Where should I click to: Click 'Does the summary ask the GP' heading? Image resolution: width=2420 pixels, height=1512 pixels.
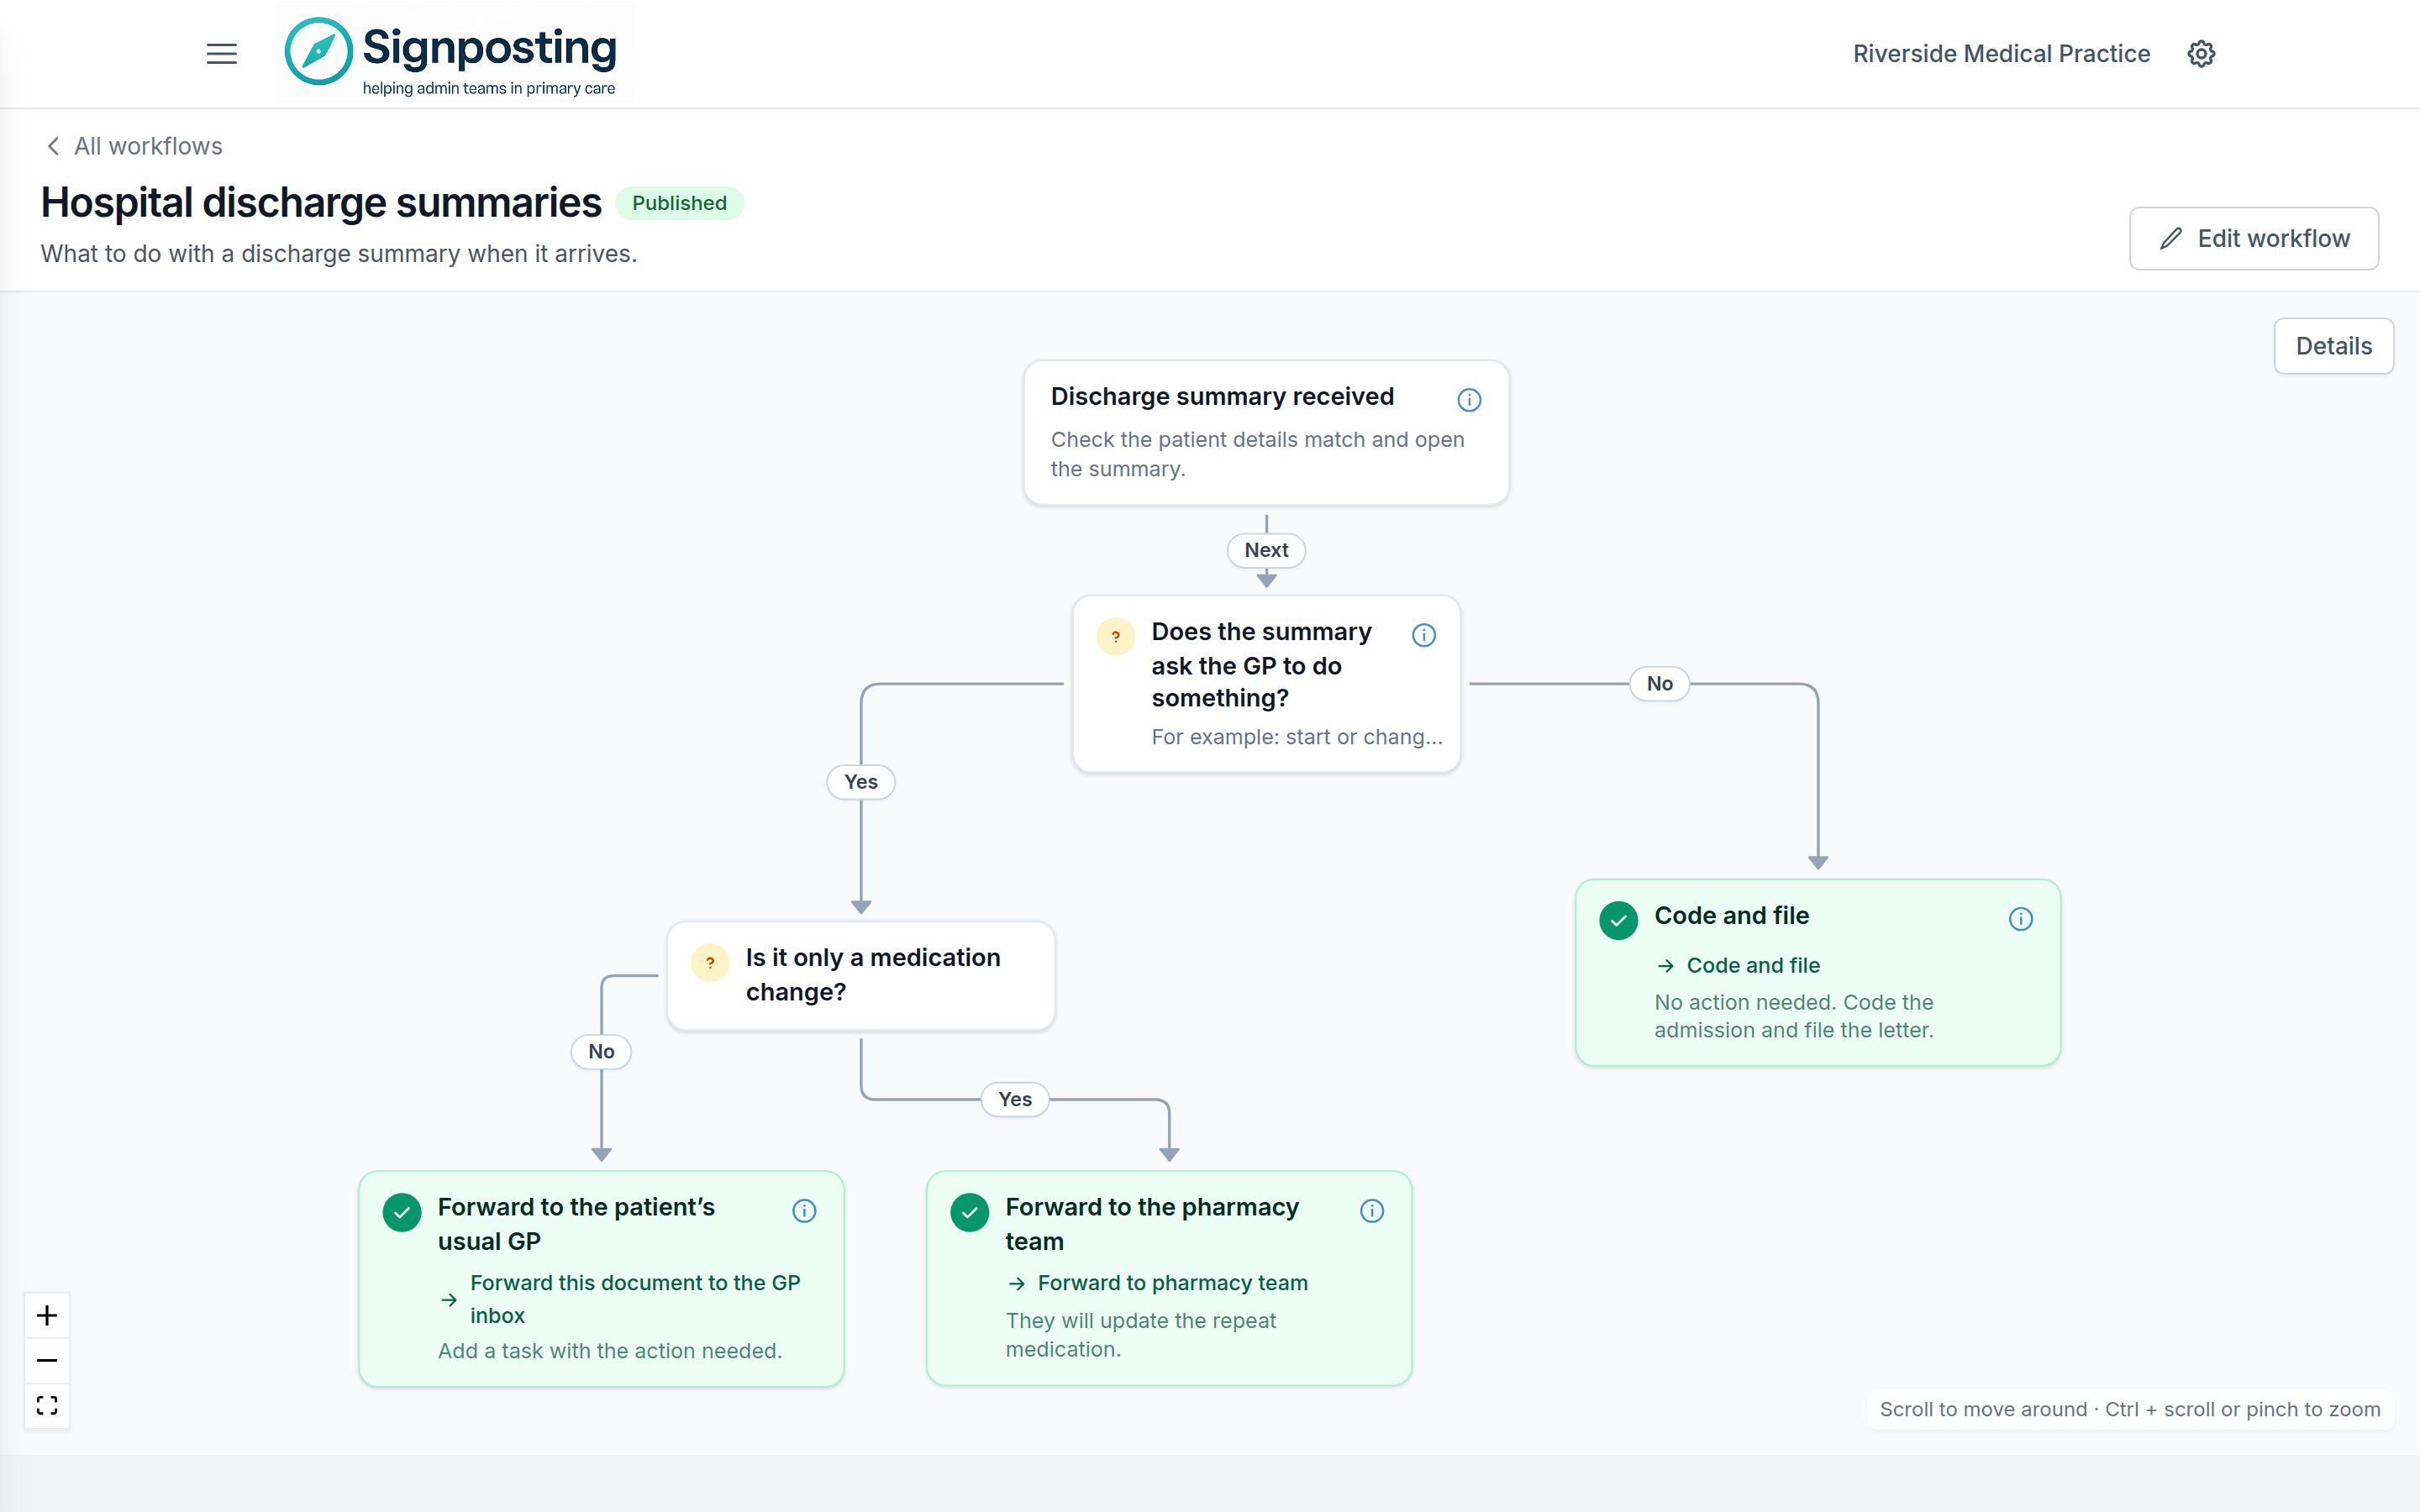[x=1261, y=665]
